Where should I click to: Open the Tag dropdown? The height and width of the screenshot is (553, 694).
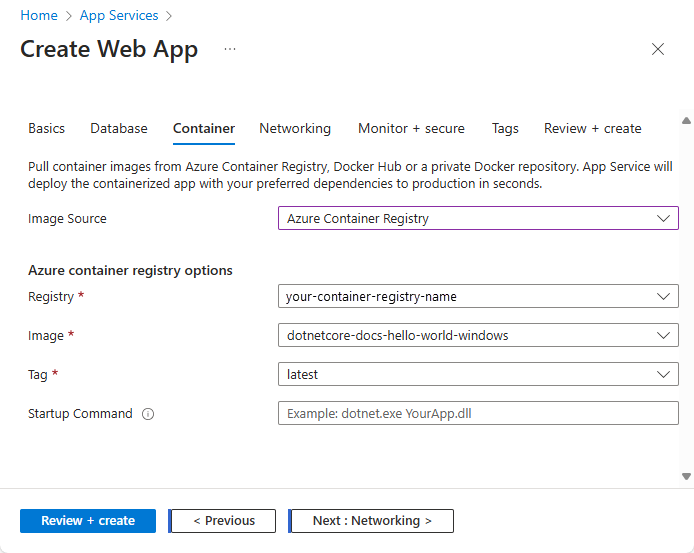coord(478,374)
